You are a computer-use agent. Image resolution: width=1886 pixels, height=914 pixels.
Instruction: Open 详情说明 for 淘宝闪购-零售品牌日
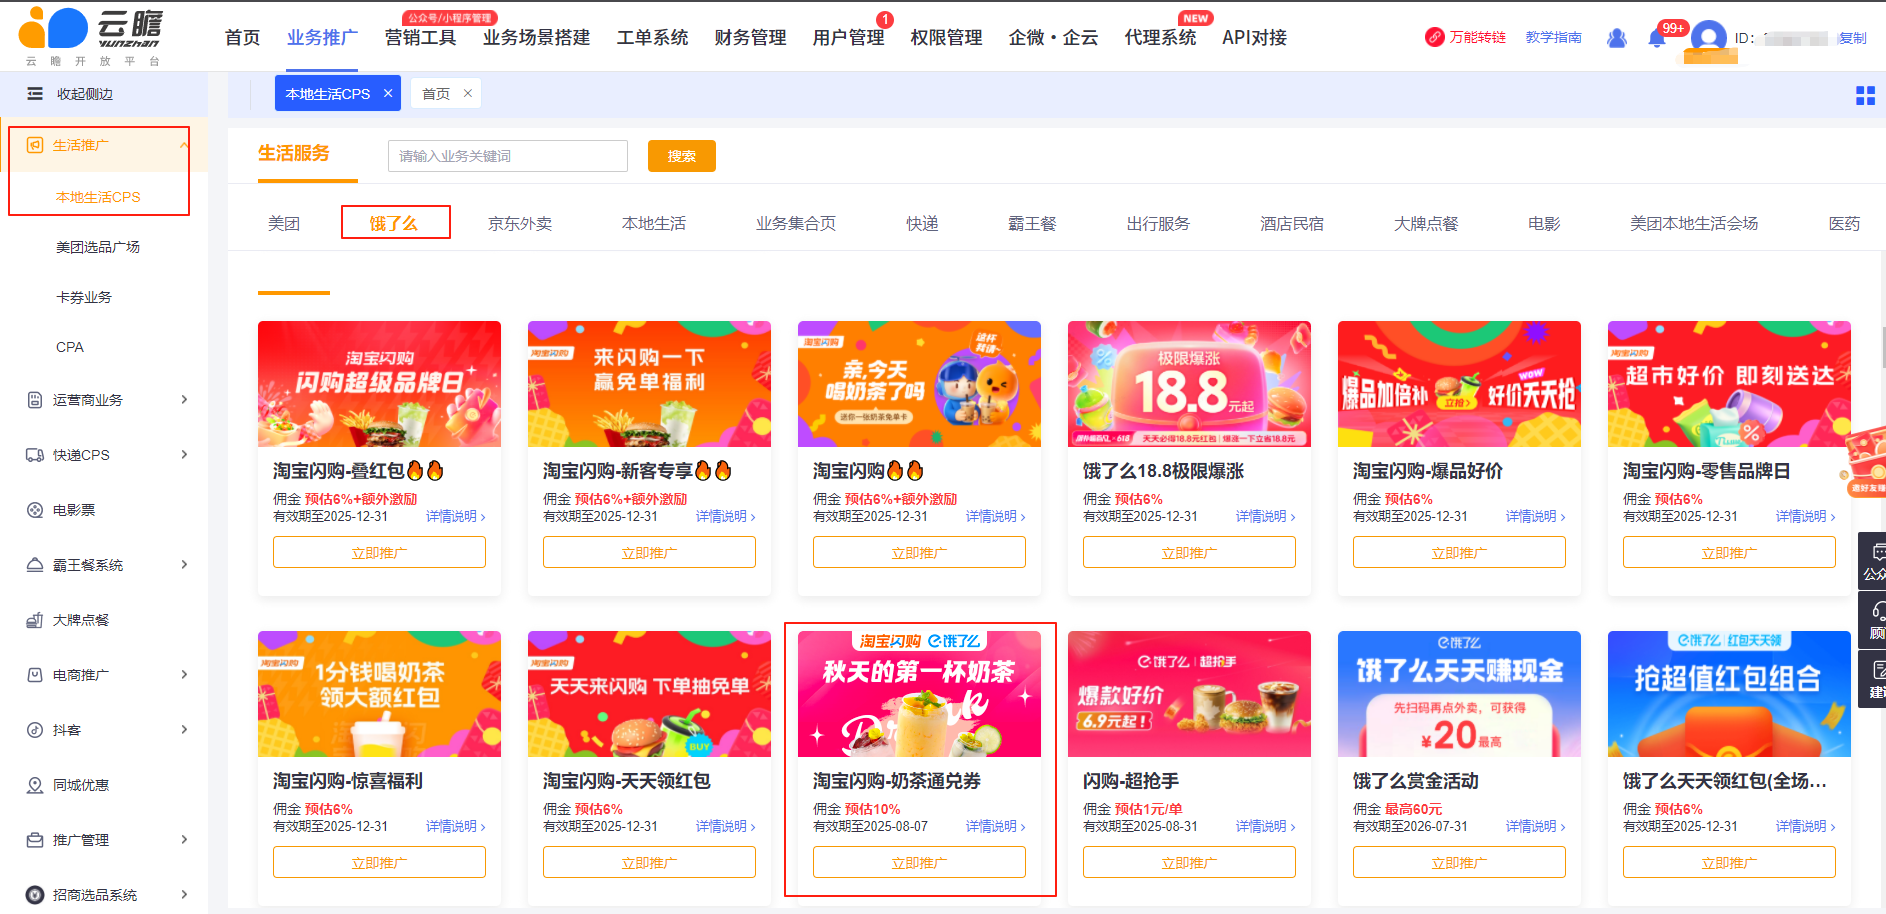coord(1805,516)
